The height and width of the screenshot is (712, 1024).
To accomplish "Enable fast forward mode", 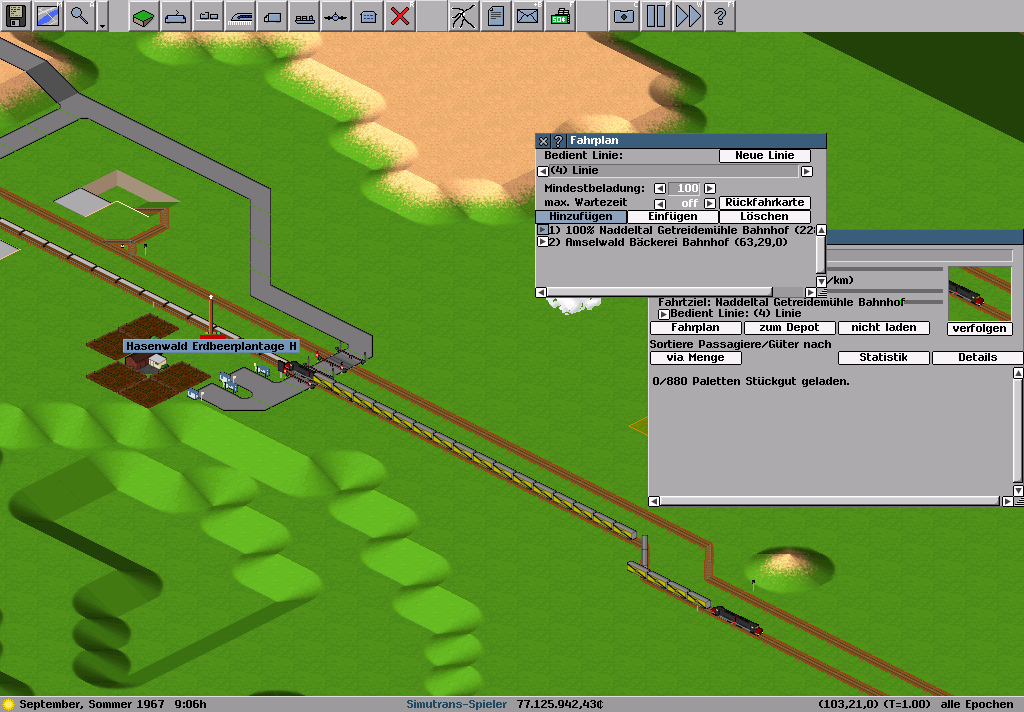I will (x=688, y=16).
